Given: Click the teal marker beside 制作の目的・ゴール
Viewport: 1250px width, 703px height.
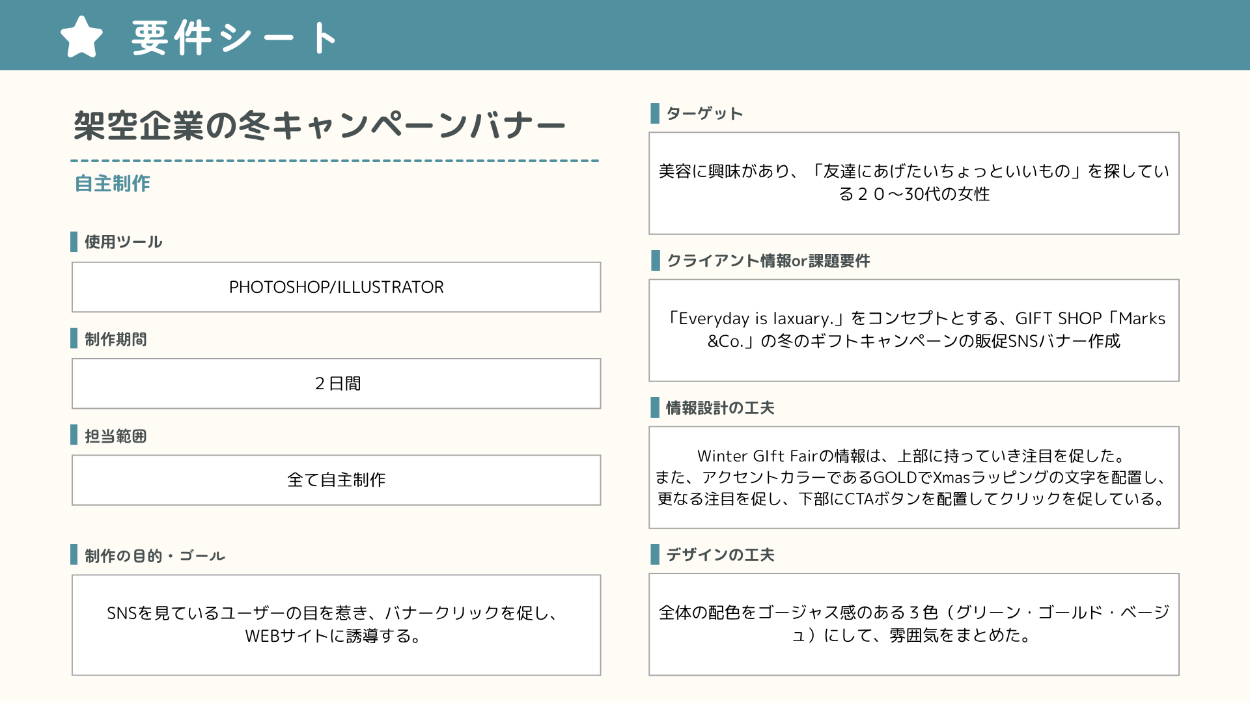Looking at the screenshot, I should click(x=74, y=555).
